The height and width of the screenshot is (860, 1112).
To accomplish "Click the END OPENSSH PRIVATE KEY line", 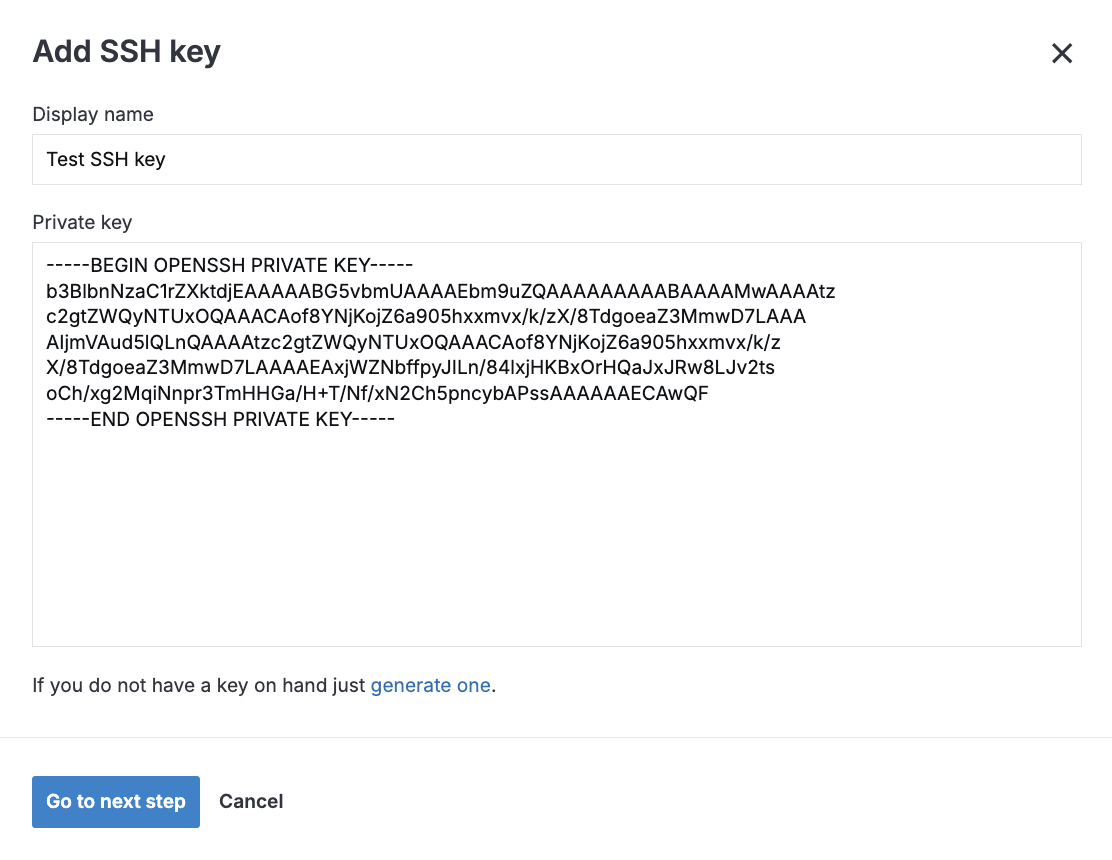I will pos(220,419).
